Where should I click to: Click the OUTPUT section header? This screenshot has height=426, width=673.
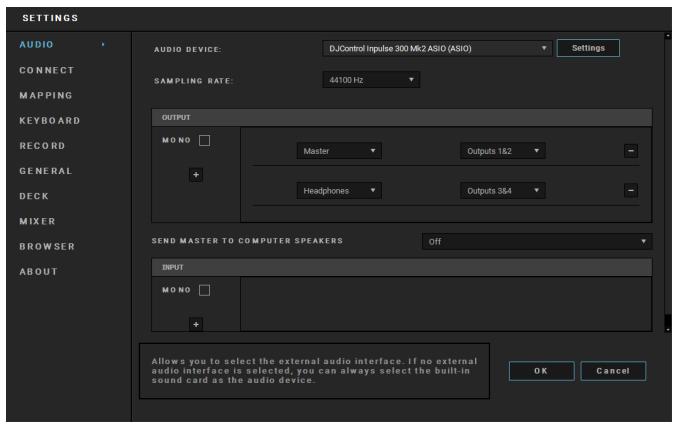(x=402, y=118)
